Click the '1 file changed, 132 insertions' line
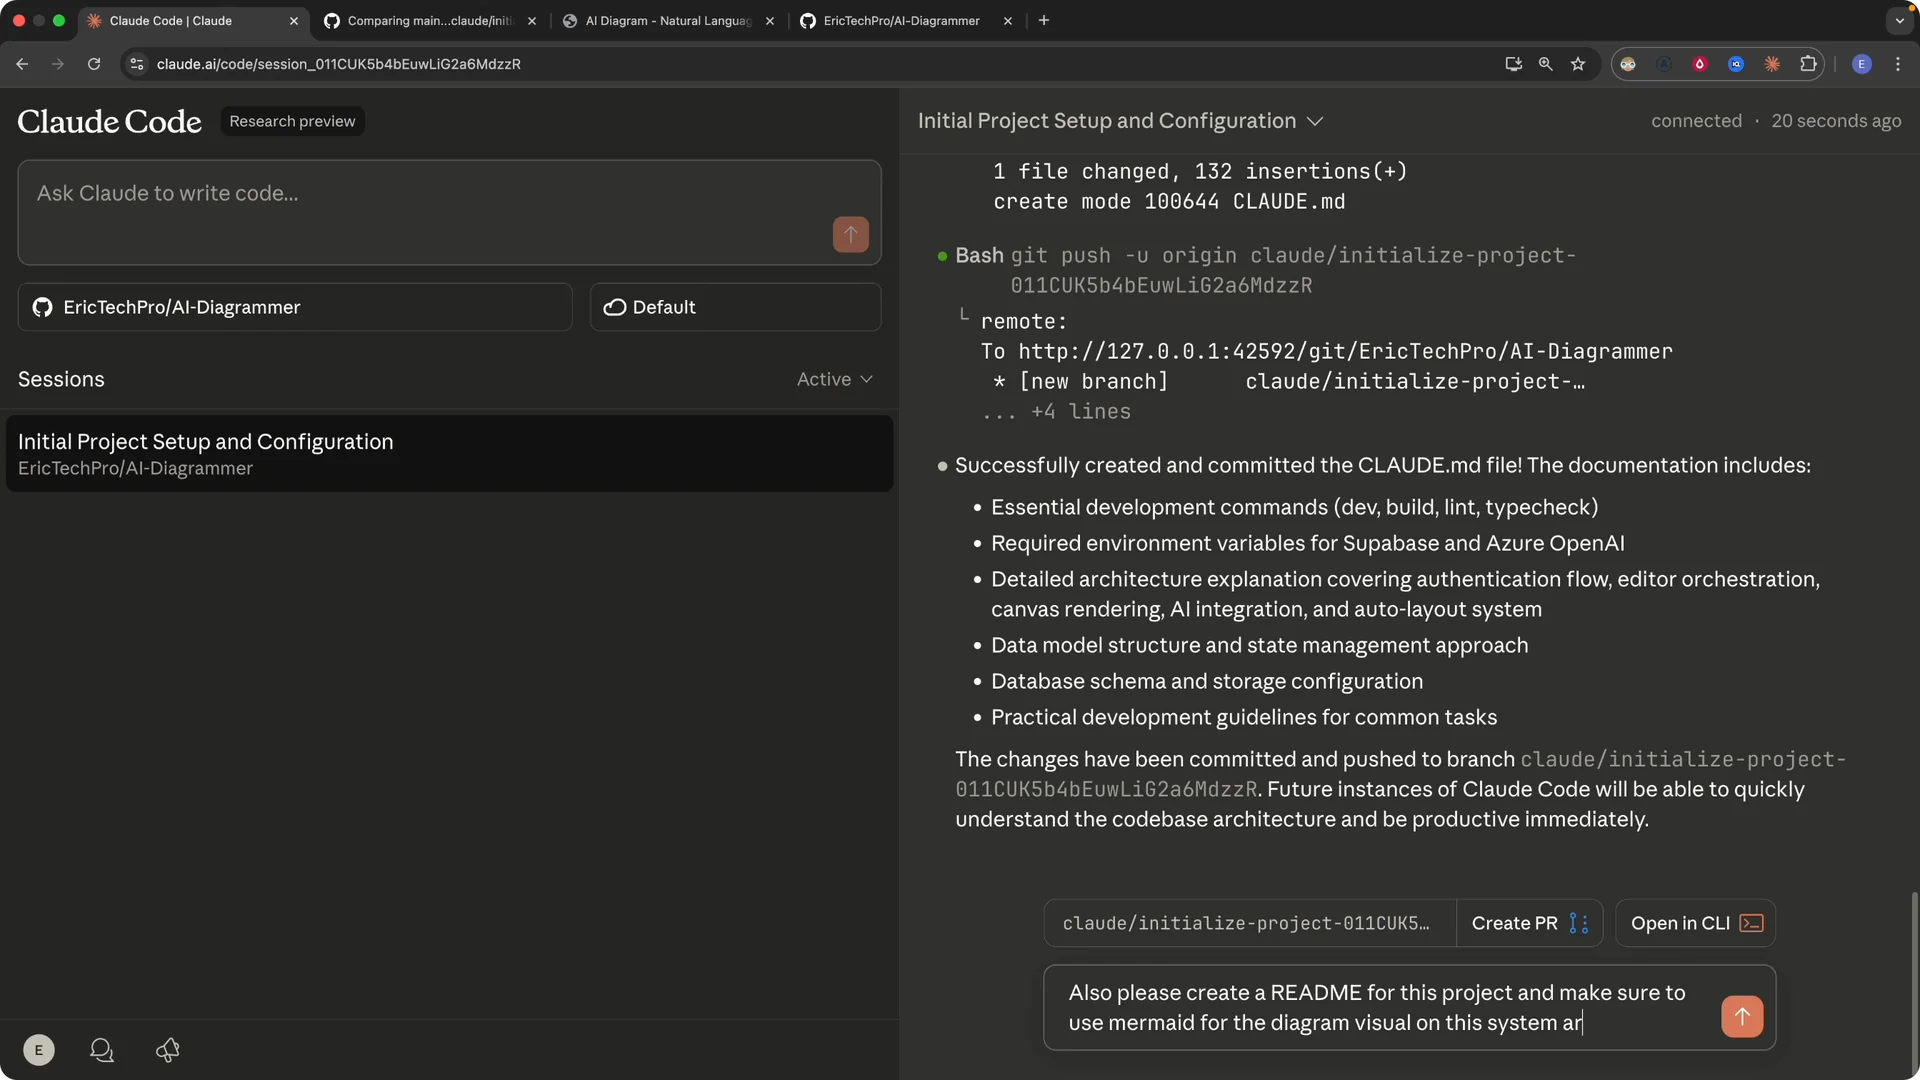The image size is (1920, 1080). point(1200,171)
